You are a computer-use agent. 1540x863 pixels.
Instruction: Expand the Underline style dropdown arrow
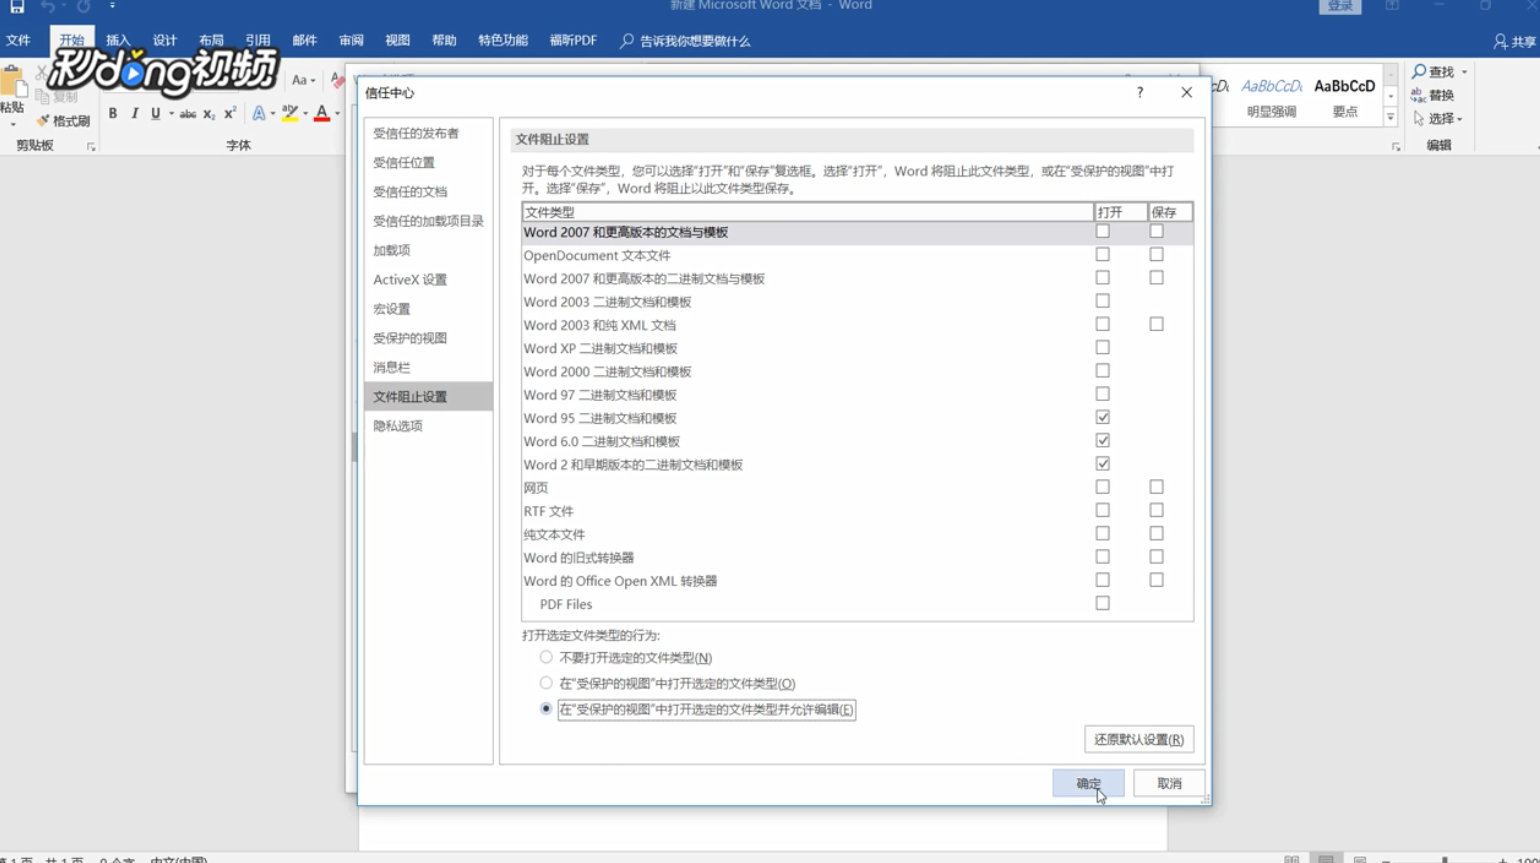pos(171,114)
